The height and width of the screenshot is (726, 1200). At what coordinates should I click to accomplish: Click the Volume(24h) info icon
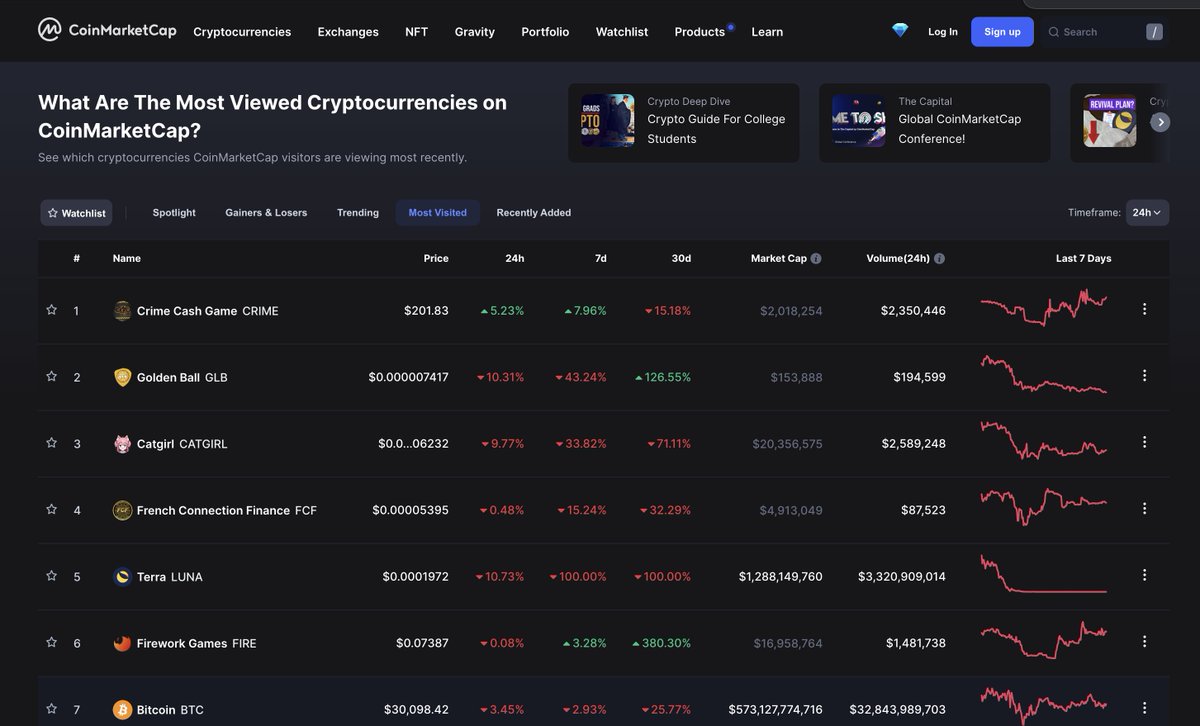click(939, 258)
